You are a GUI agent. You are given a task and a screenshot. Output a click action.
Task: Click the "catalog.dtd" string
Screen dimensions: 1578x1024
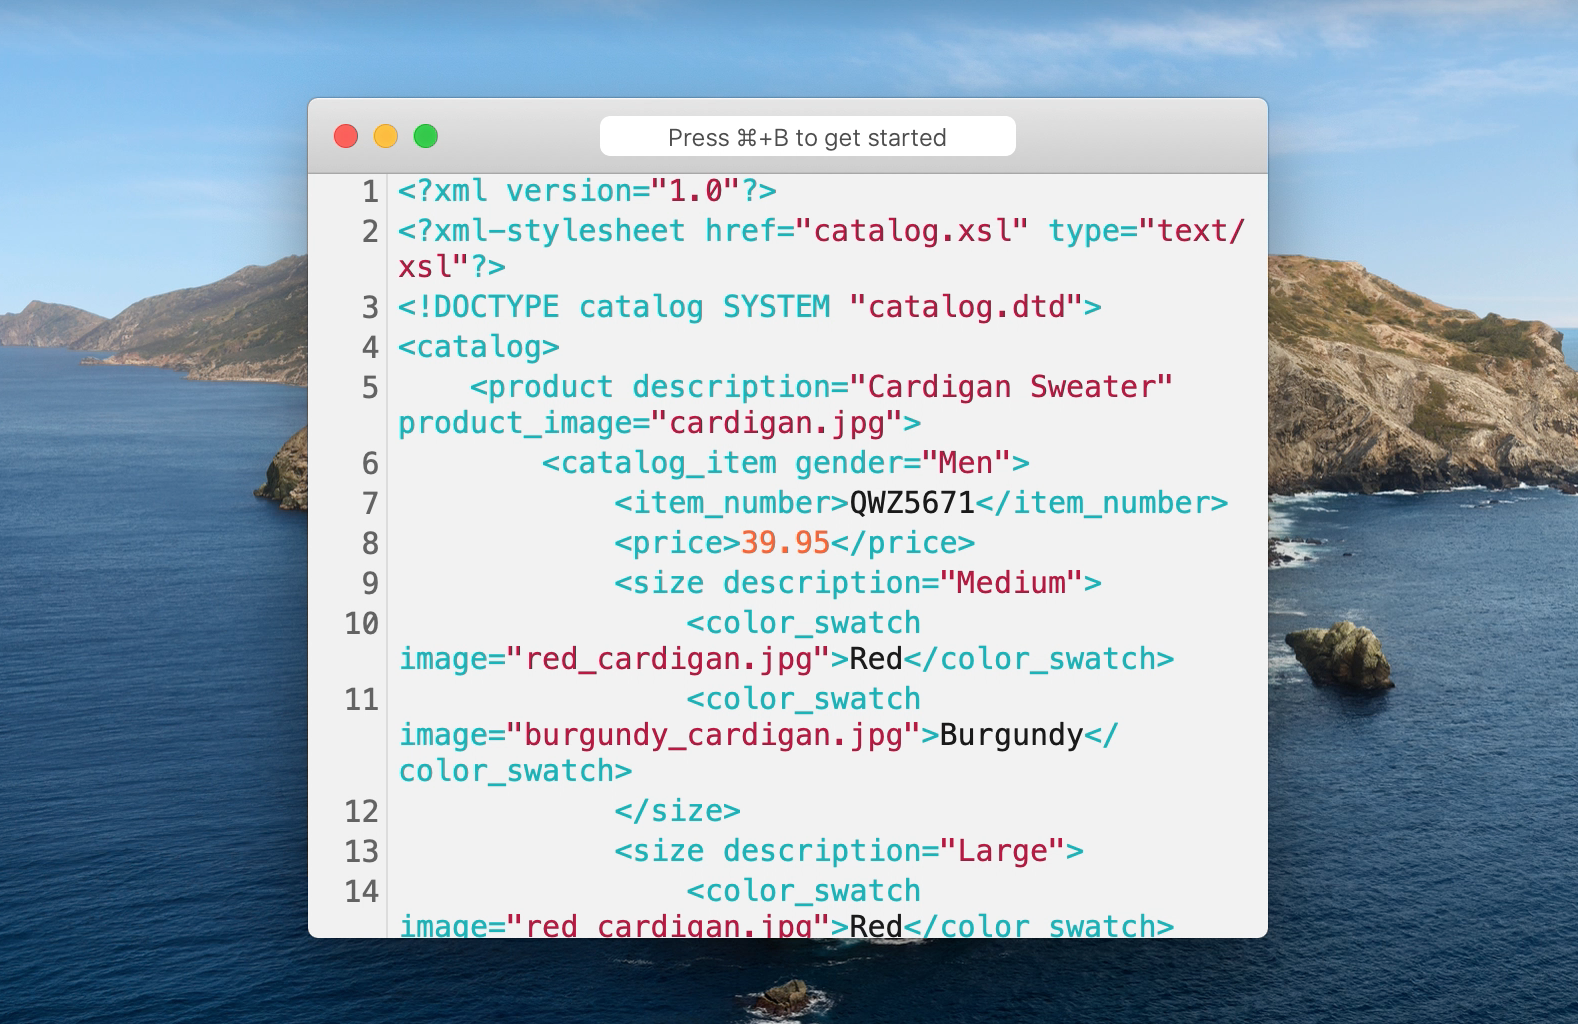point(966,306)
